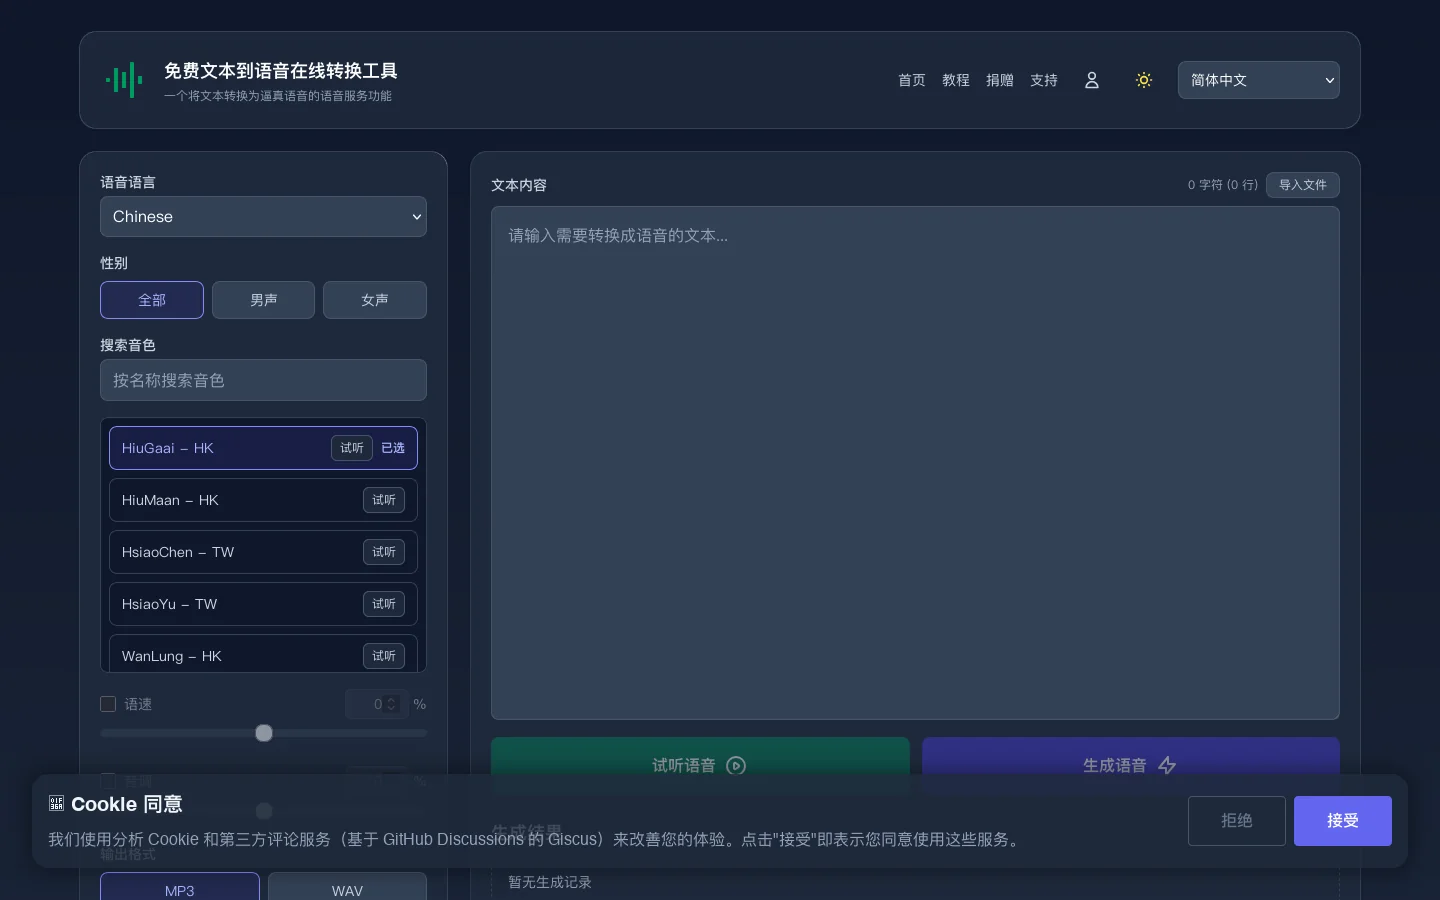Accept cookies with the 接受 button

(1343, 821)
